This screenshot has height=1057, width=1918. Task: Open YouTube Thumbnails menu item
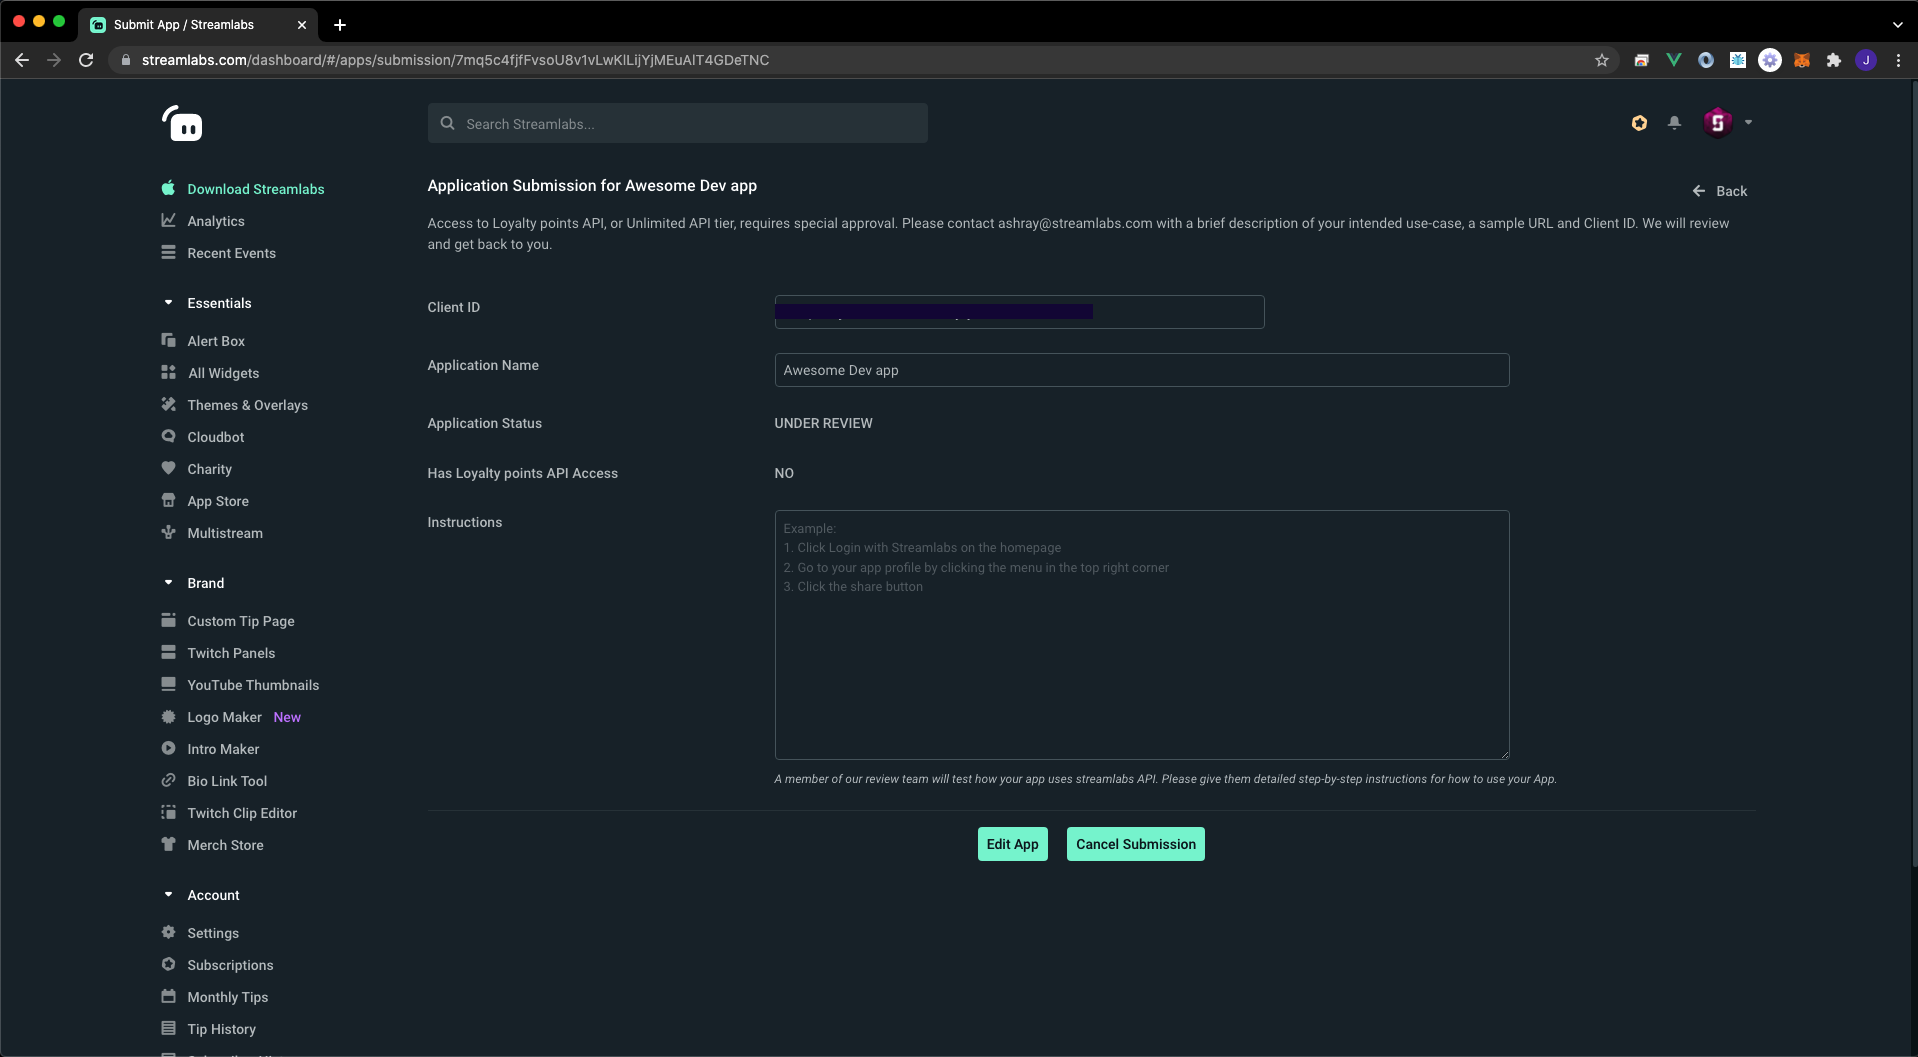(253, 685)
